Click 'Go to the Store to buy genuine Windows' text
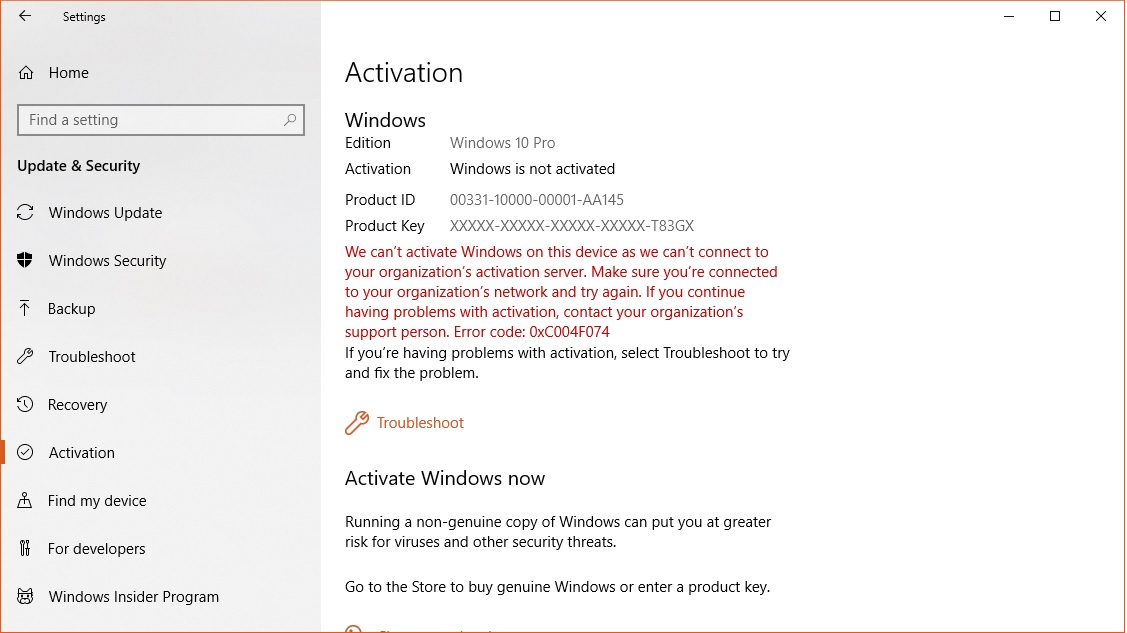 click(x=557, y=587)
